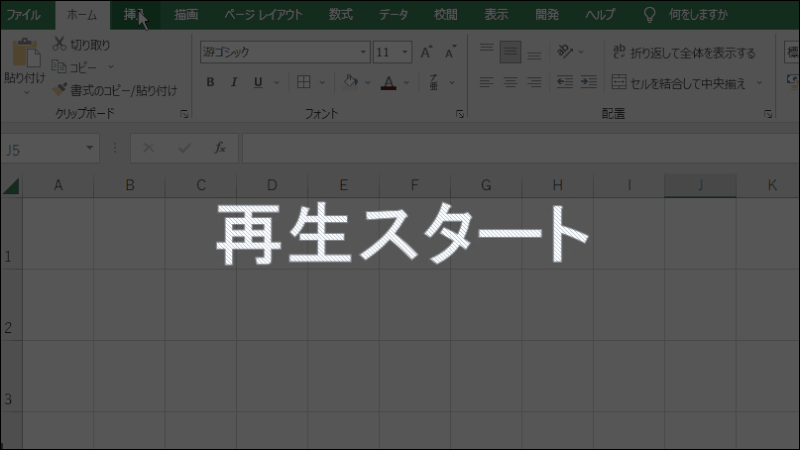Open the Merge and Center dropdown arrow
Viewport: 800px width, 450px height.
click(759, 83)
